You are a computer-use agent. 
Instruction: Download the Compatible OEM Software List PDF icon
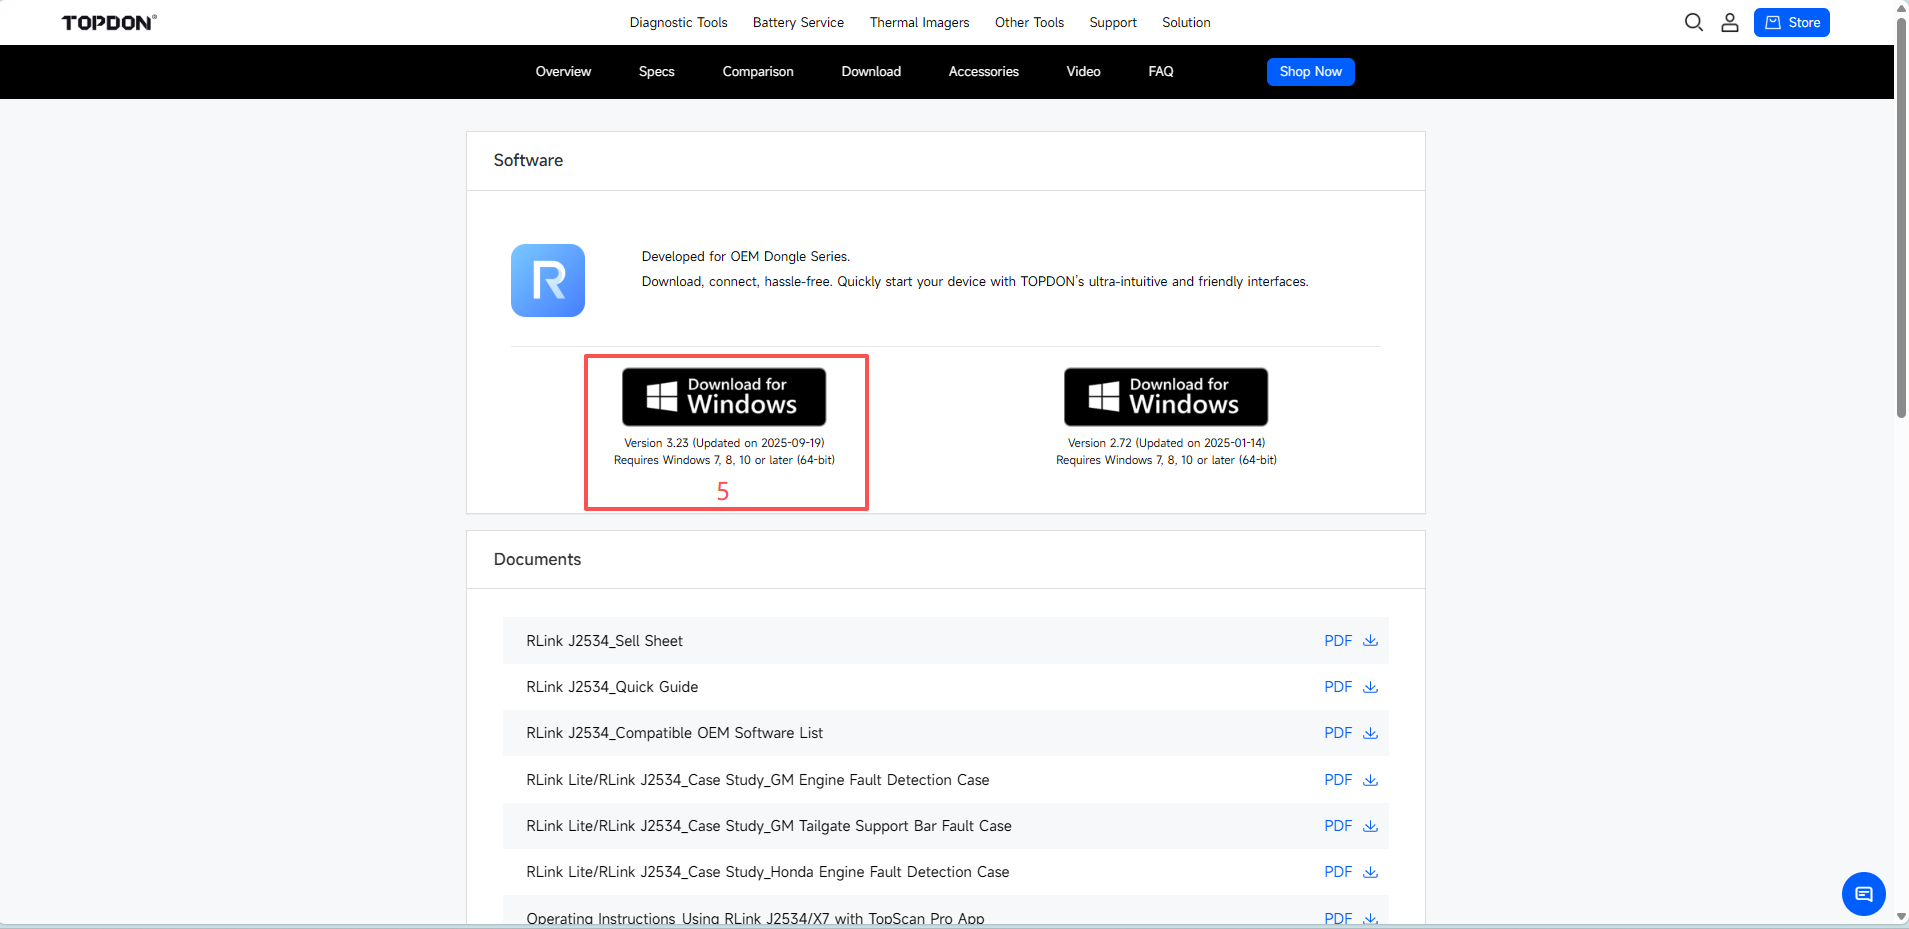(x=1370, y=733)
